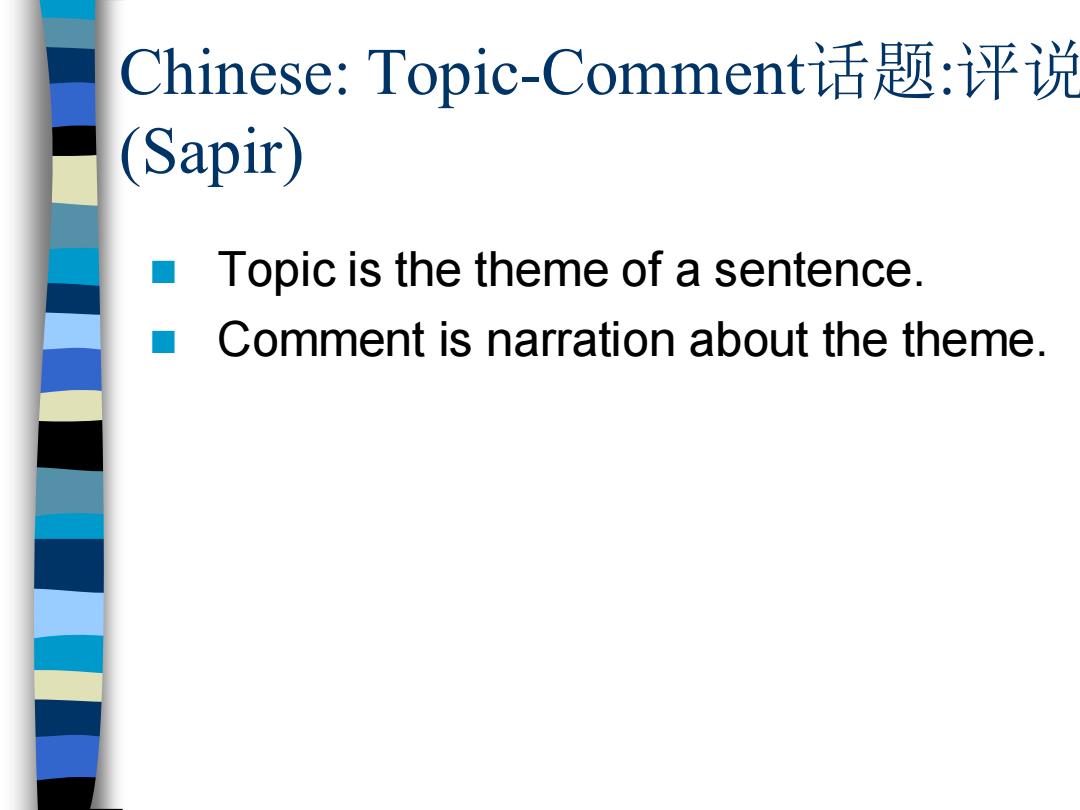
Task: Click the word "sentence." in the first bullet
Action: tap(818, 269)
